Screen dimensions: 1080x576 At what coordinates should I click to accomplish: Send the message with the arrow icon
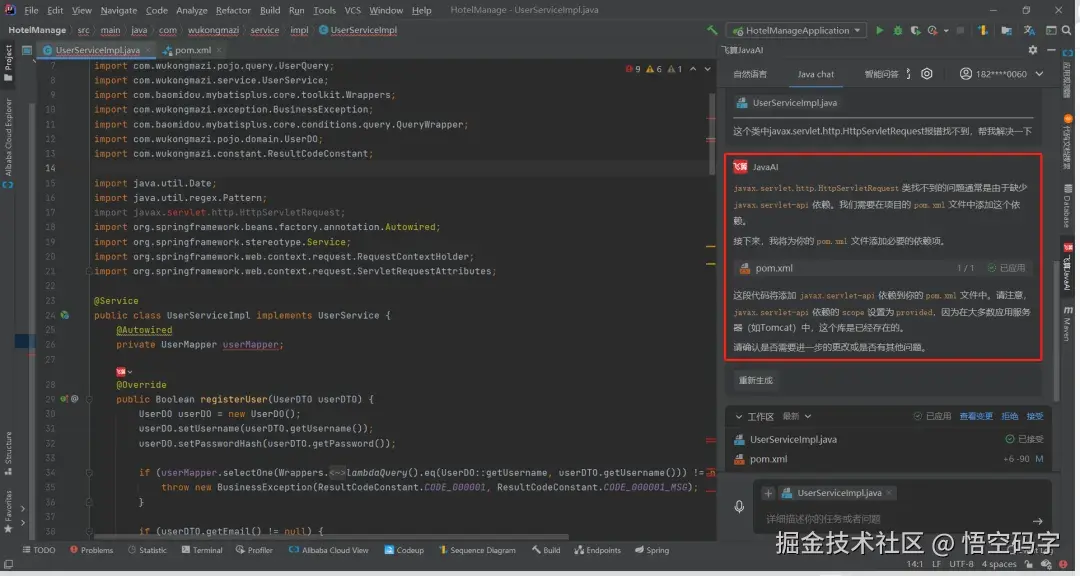(x=1037, y=521)
